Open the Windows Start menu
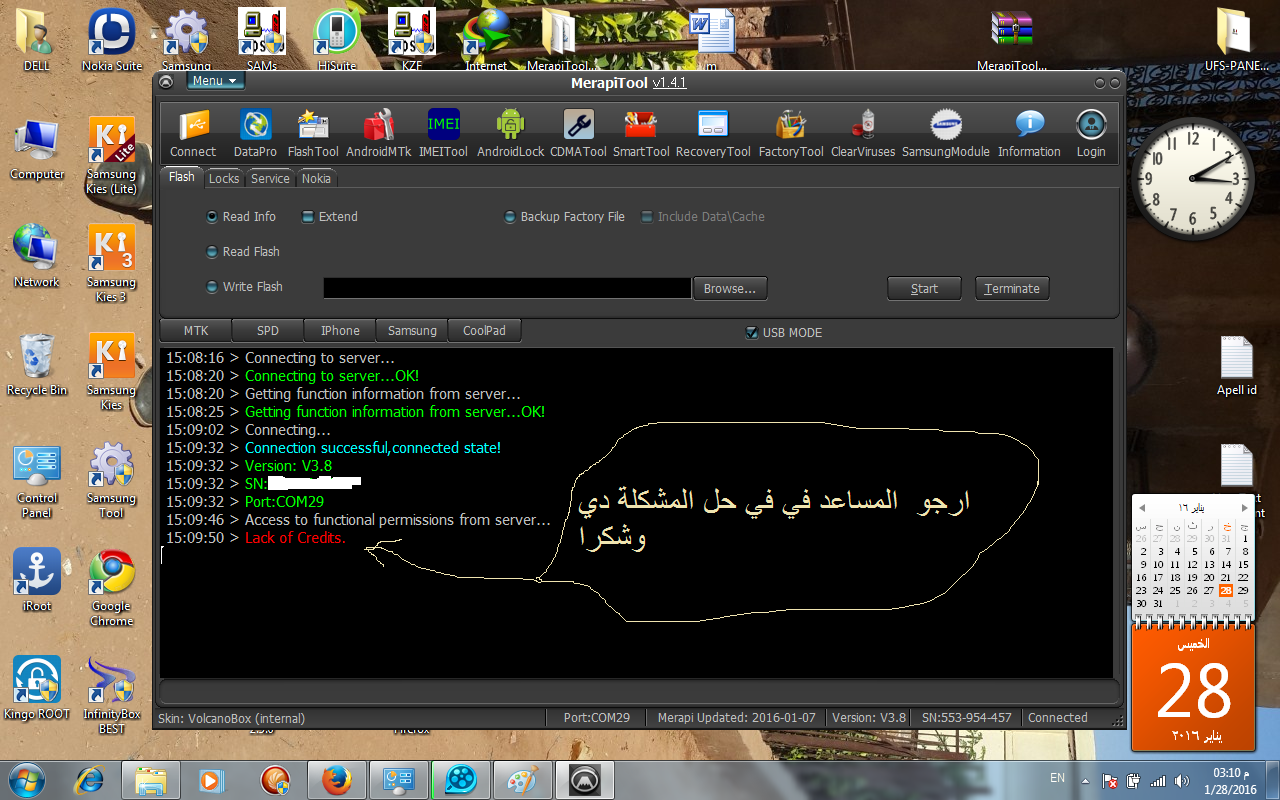This screenshot has width=1280, height=800. point(27,779)
